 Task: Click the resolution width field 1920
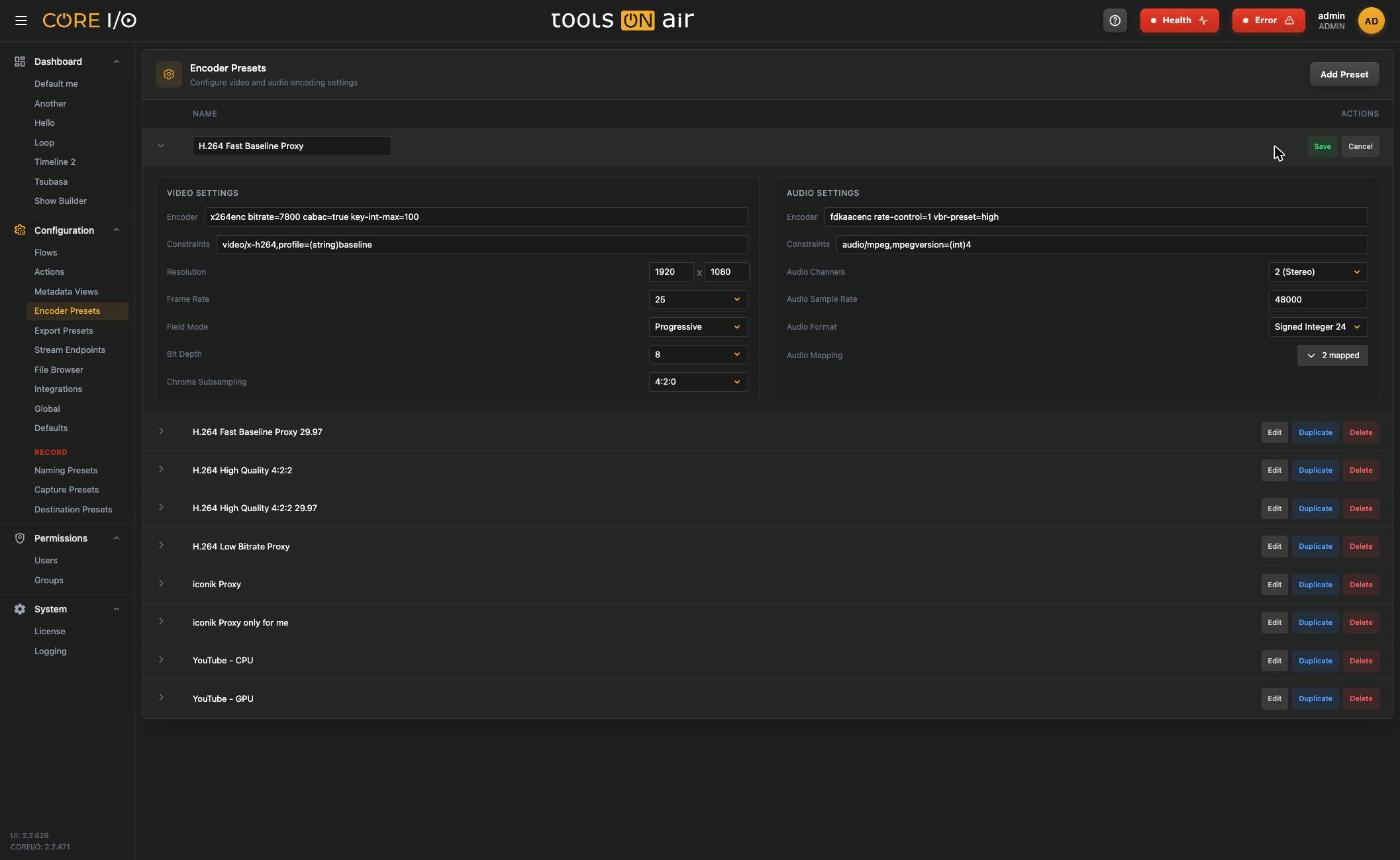671,272
